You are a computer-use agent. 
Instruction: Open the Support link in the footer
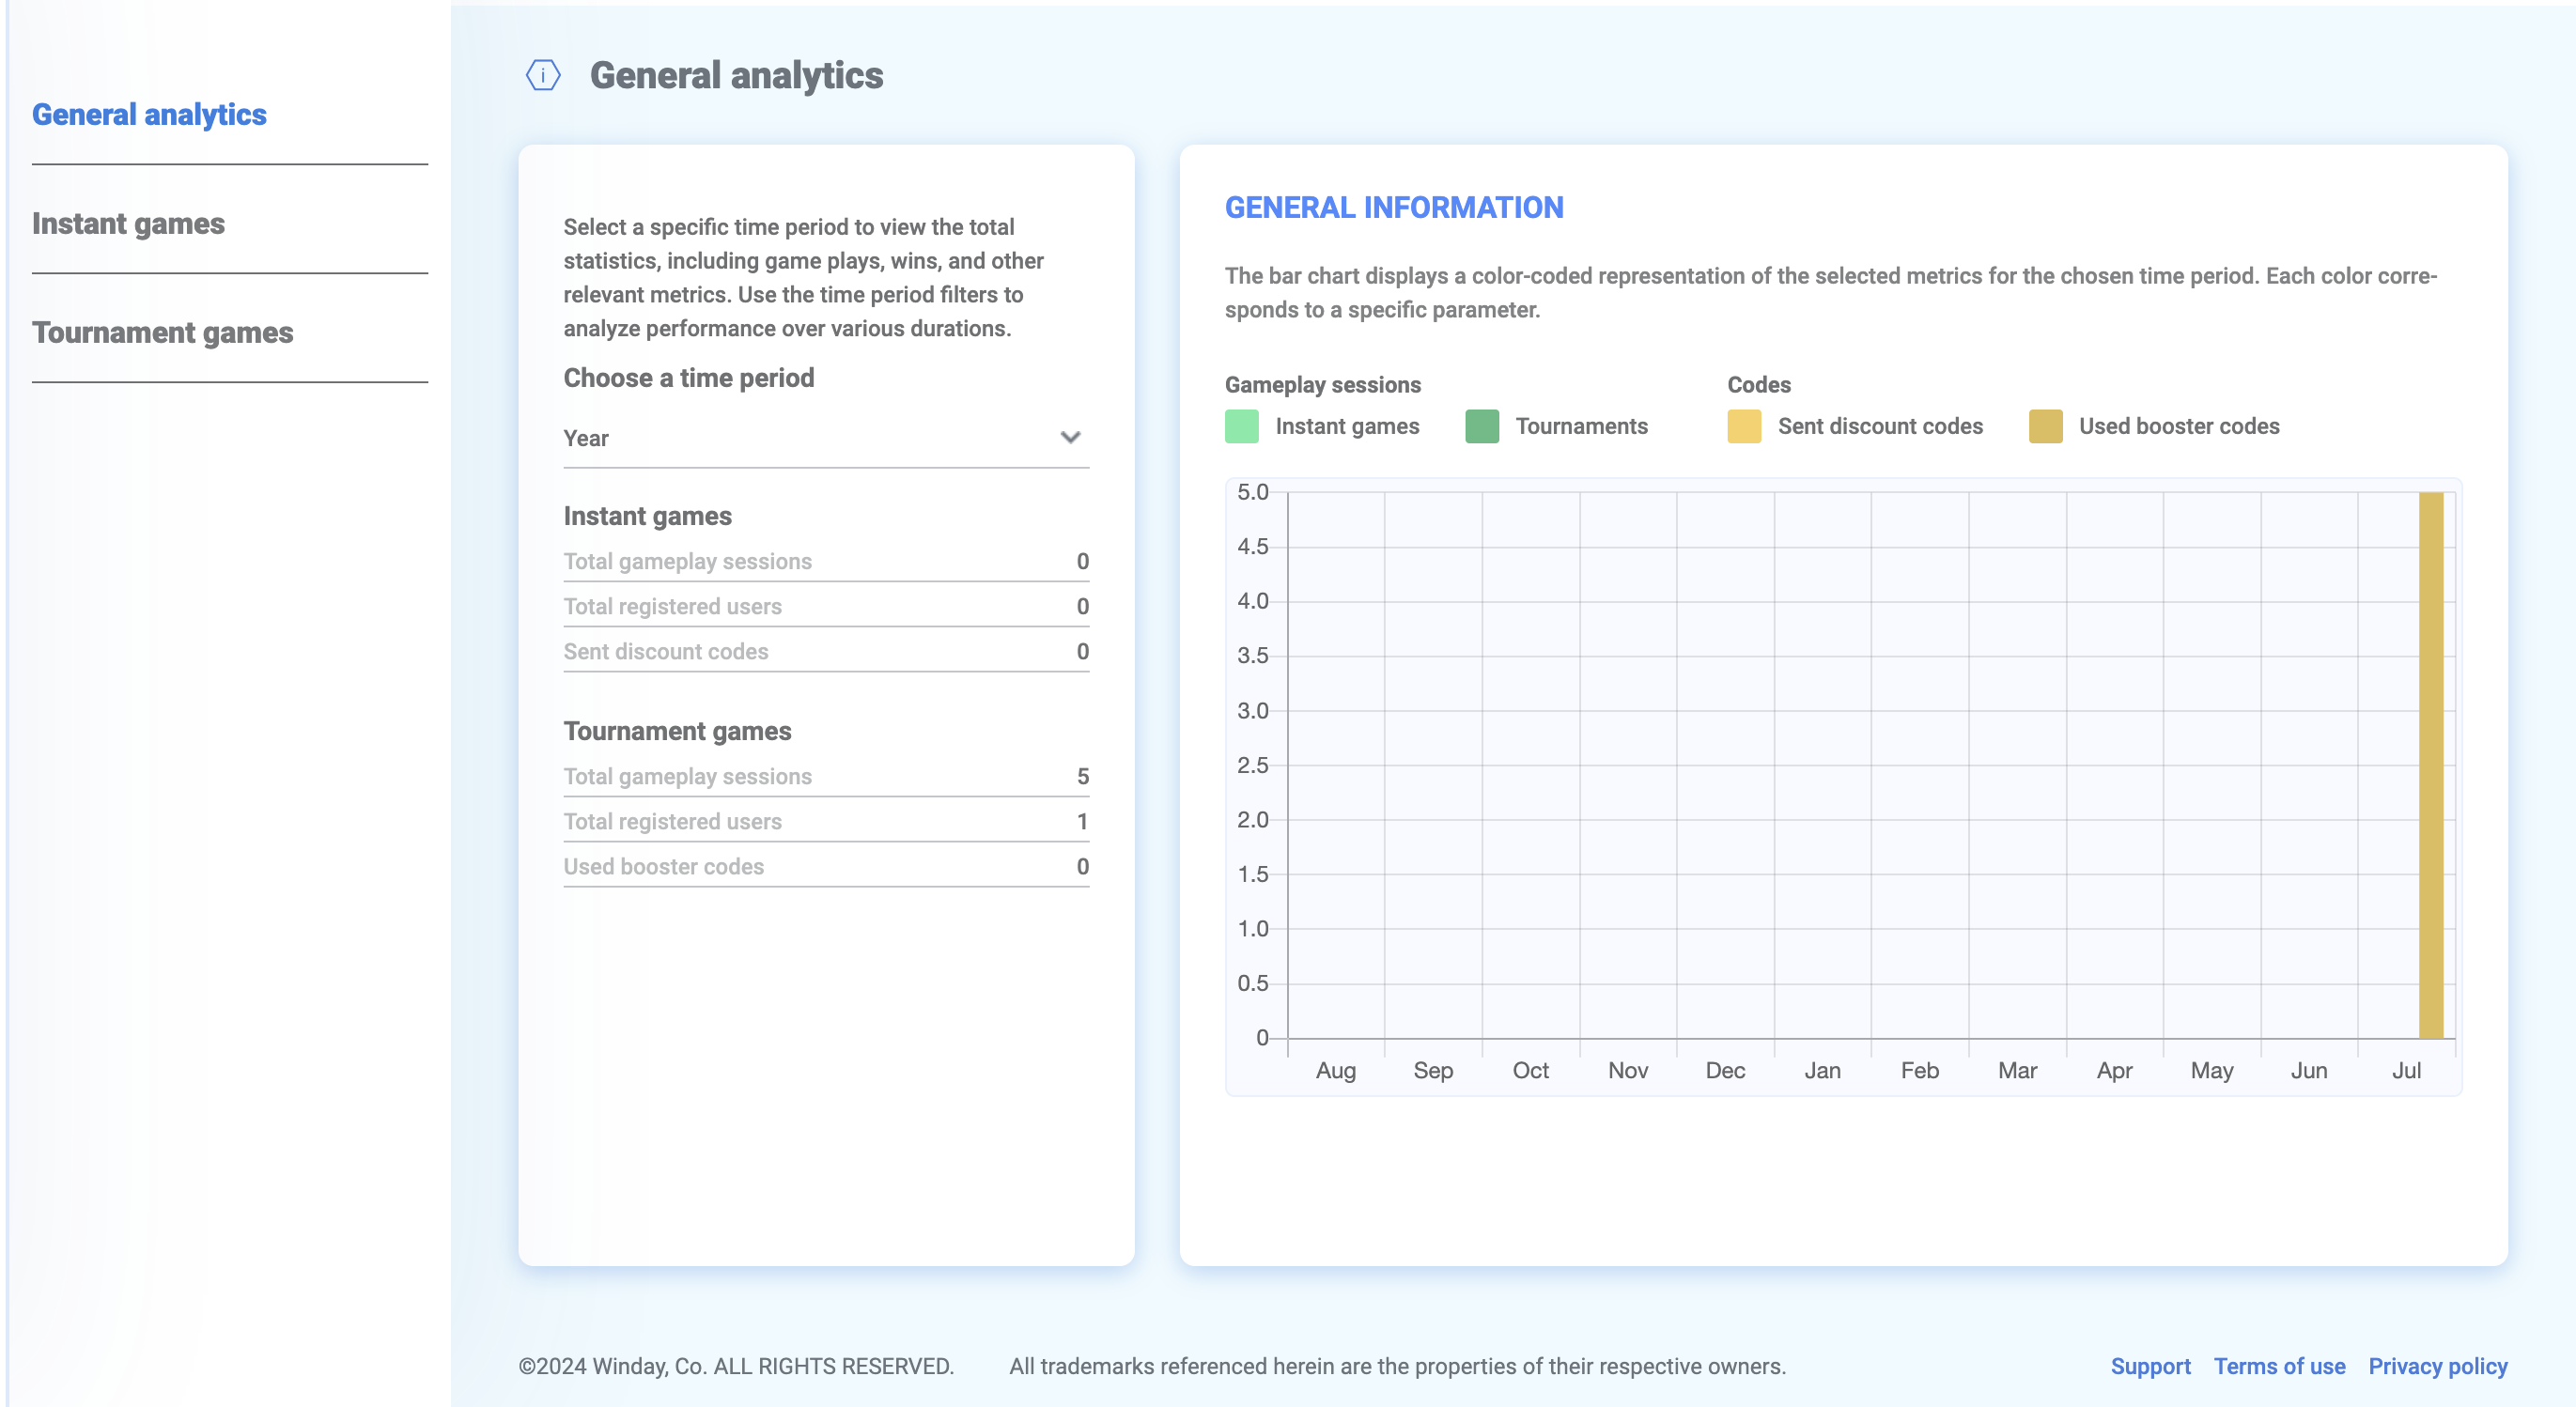tap(2150, 1366)
